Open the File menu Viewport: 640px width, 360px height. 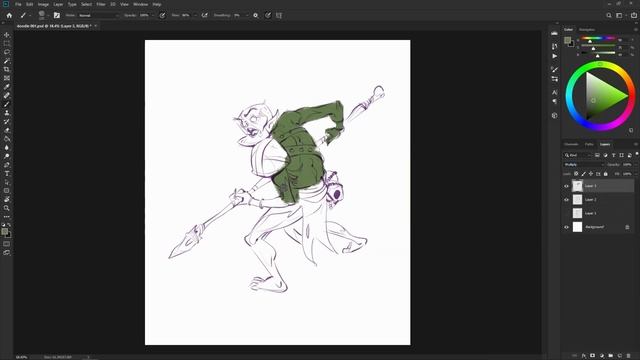tap(18, 4)
